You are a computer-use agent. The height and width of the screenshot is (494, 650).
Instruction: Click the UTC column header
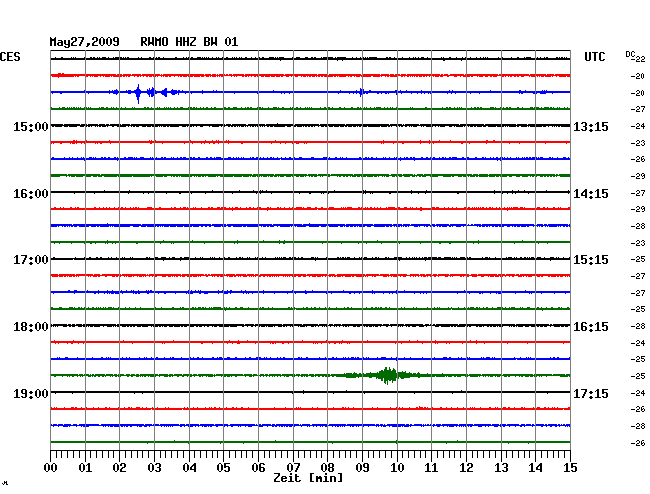pos(594,56)
